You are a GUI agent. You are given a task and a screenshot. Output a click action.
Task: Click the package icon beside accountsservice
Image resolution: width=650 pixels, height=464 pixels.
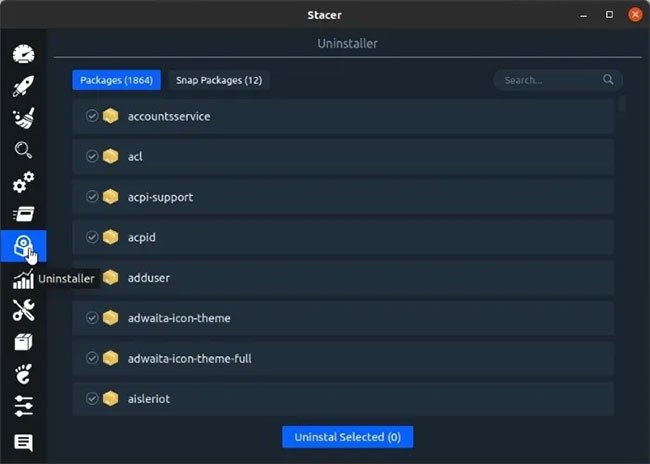111,116
